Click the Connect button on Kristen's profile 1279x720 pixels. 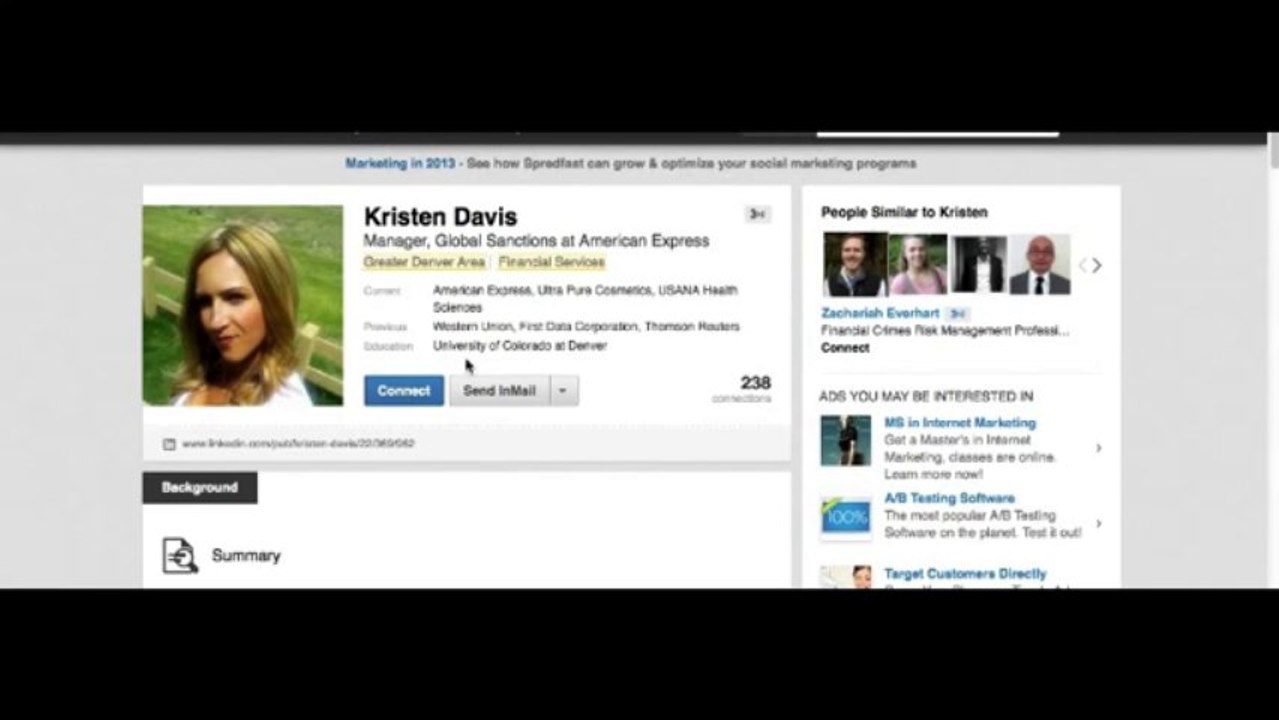(x=404, y=391)
